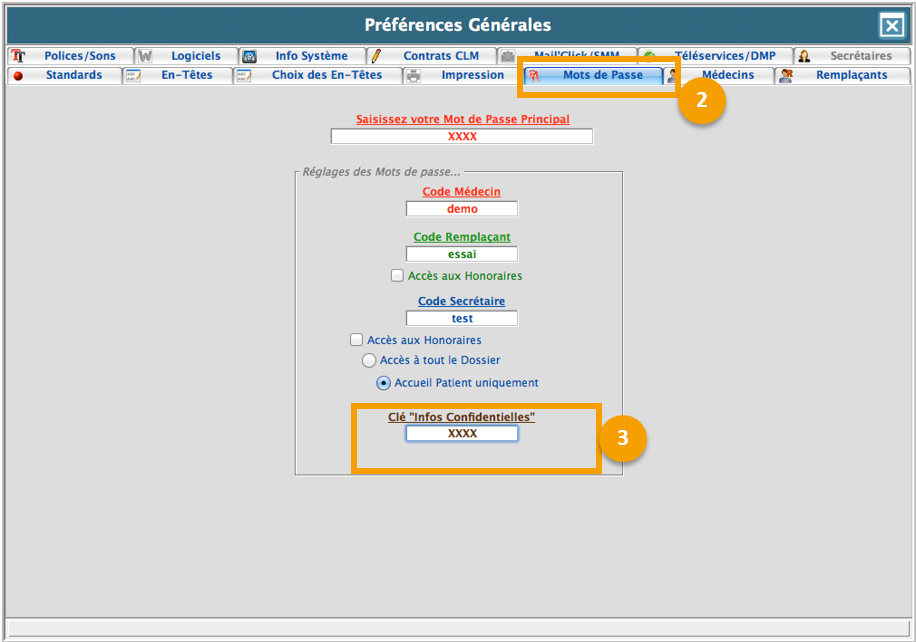Click the Info Système tab icon
The height and width of the screenshot is (642, 916).
250,57
